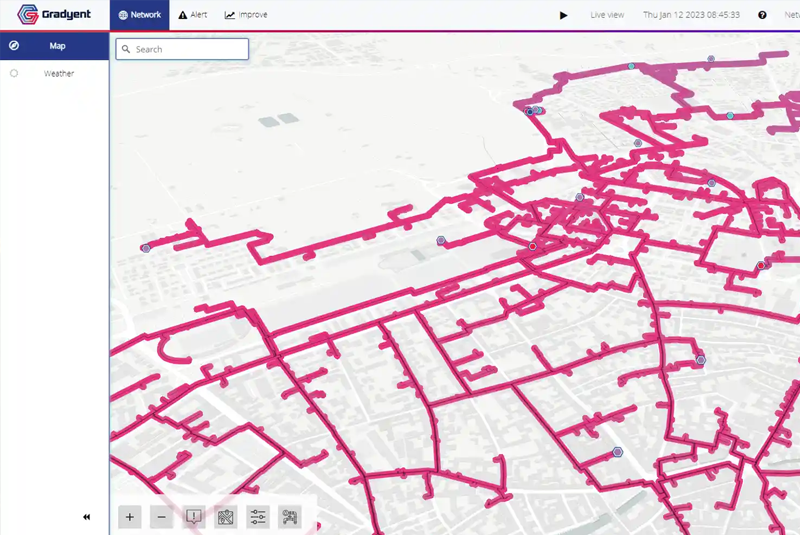Select the Network tab

[x=139, y=15]
